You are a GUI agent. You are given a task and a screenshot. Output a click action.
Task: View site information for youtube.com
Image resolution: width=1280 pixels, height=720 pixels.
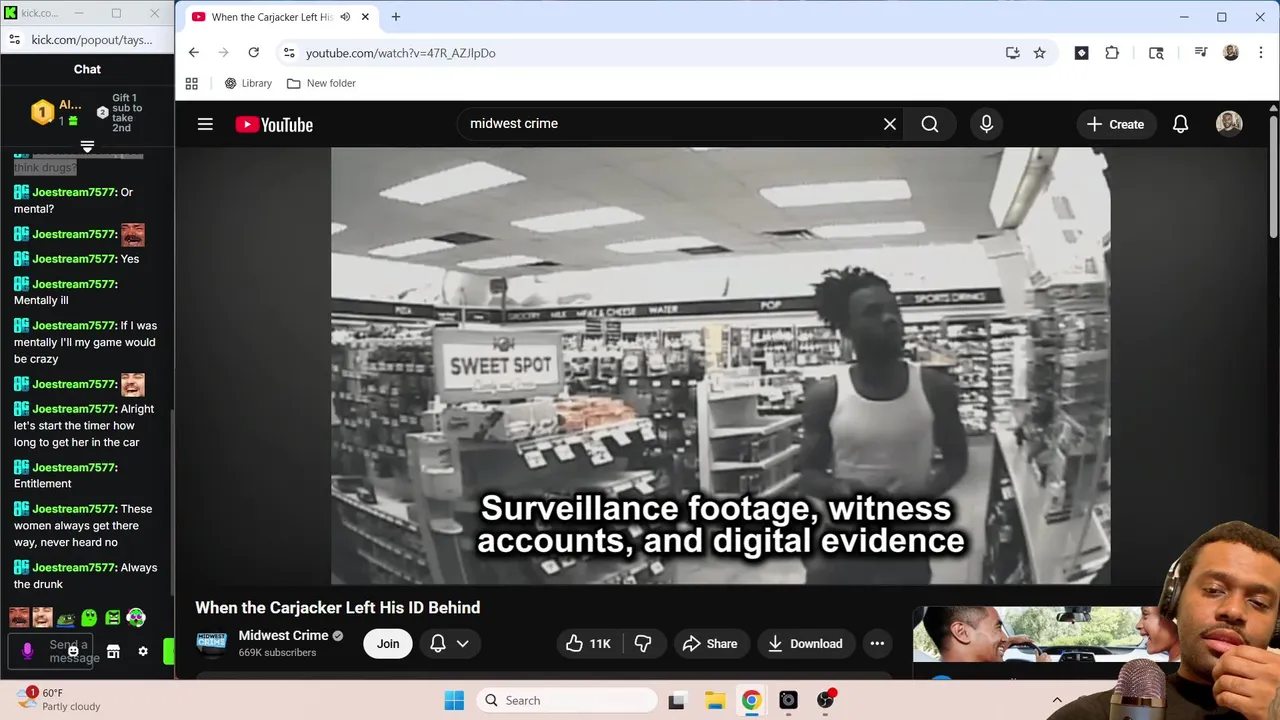289,53
